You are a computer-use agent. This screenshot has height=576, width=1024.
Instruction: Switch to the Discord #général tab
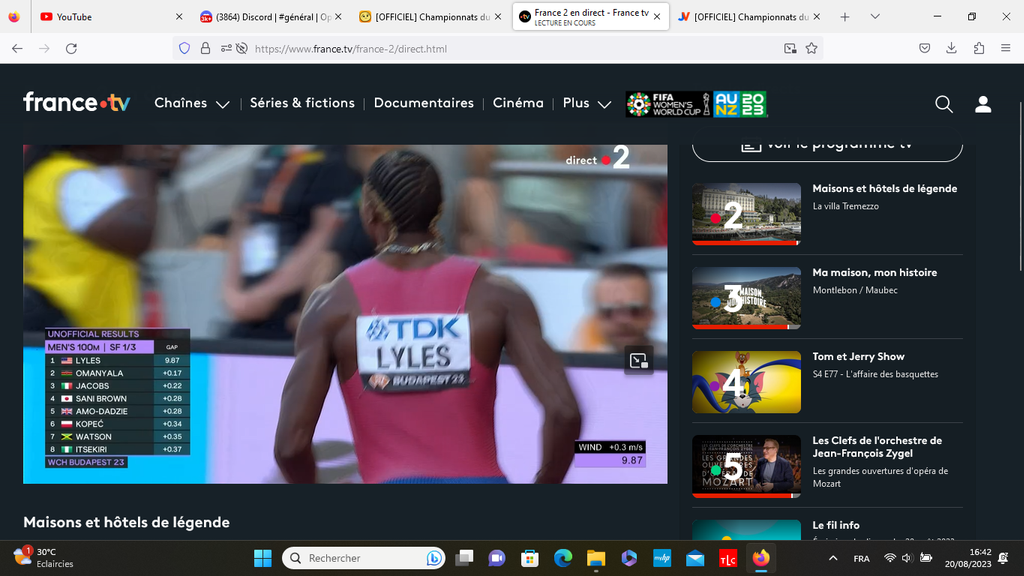[x=269, y=17]
